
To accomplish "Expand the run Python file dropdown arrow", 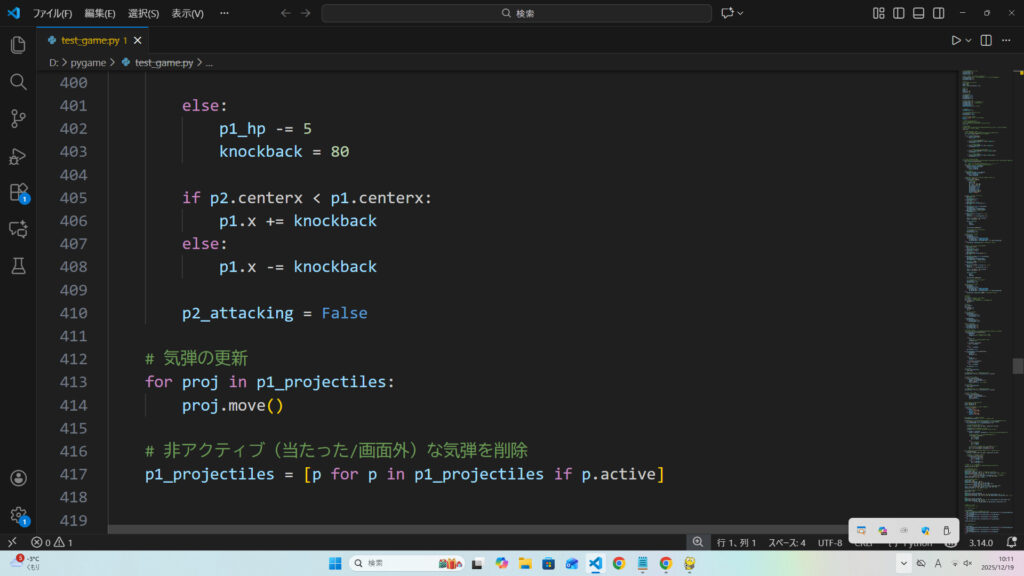I will [968, 40].
